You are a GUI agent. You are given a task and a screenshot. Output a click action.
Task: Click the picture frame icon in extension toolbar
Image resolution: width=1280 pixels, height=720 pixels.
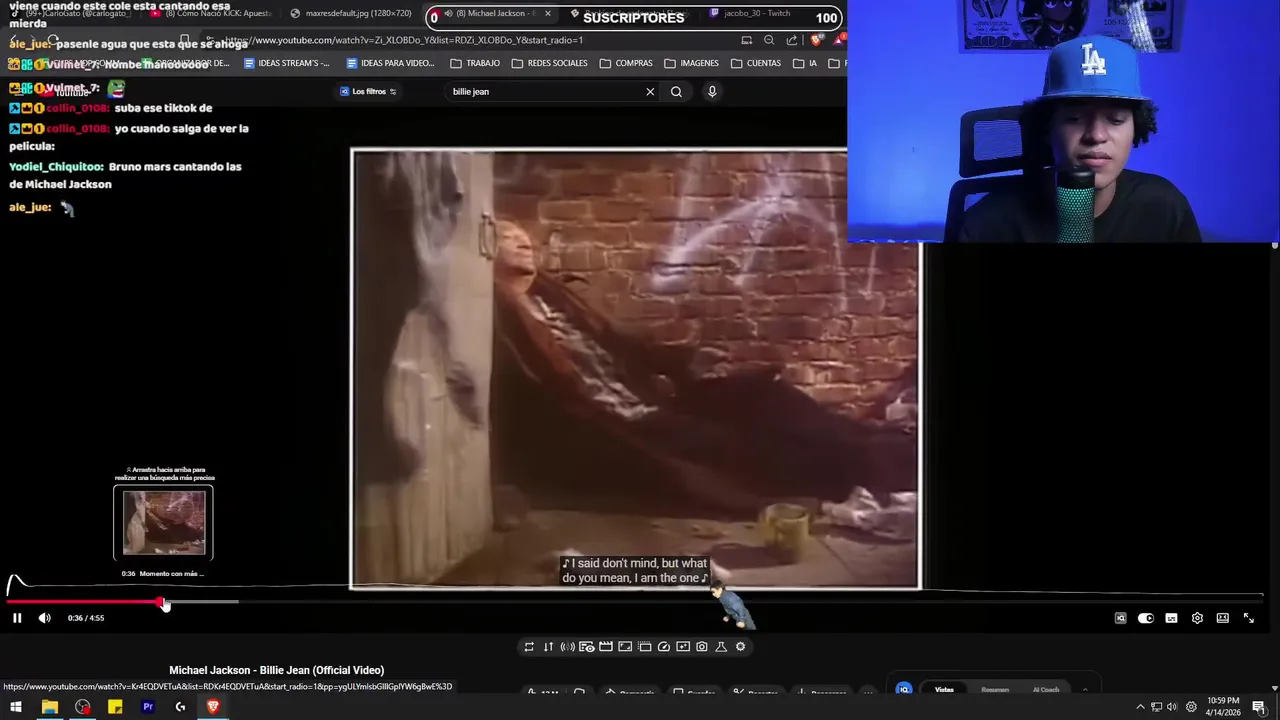[625, 647]
